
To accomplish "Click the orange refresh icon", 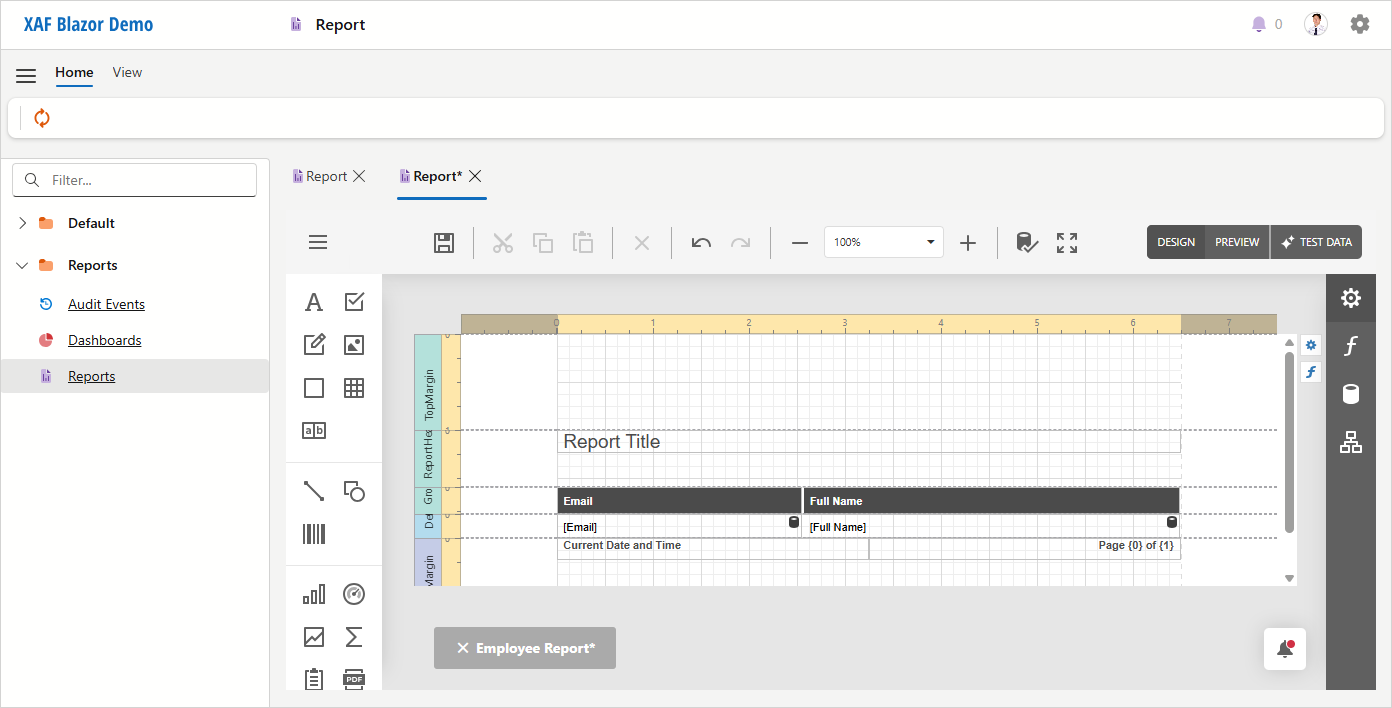I will (x=42, y=118).
